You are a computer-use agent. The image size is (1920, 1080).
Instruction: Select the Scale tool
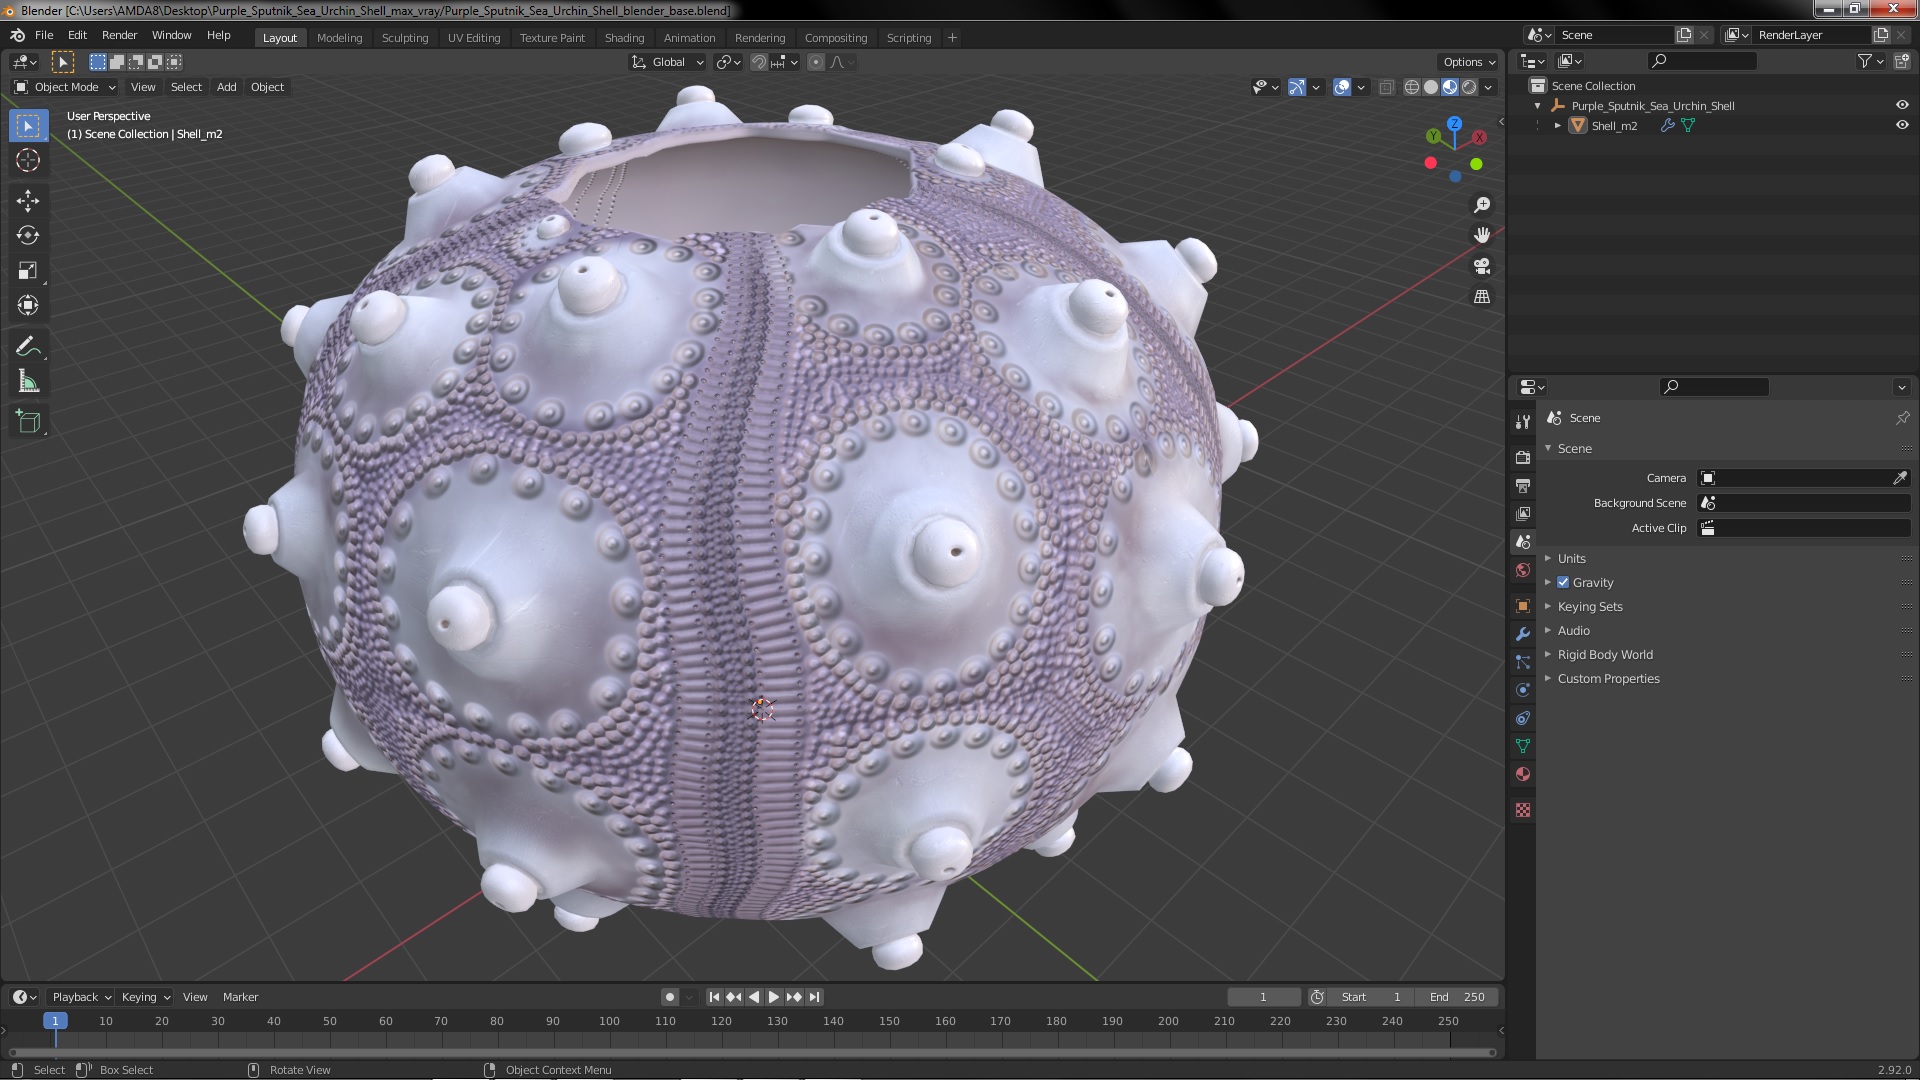point(28,271)
